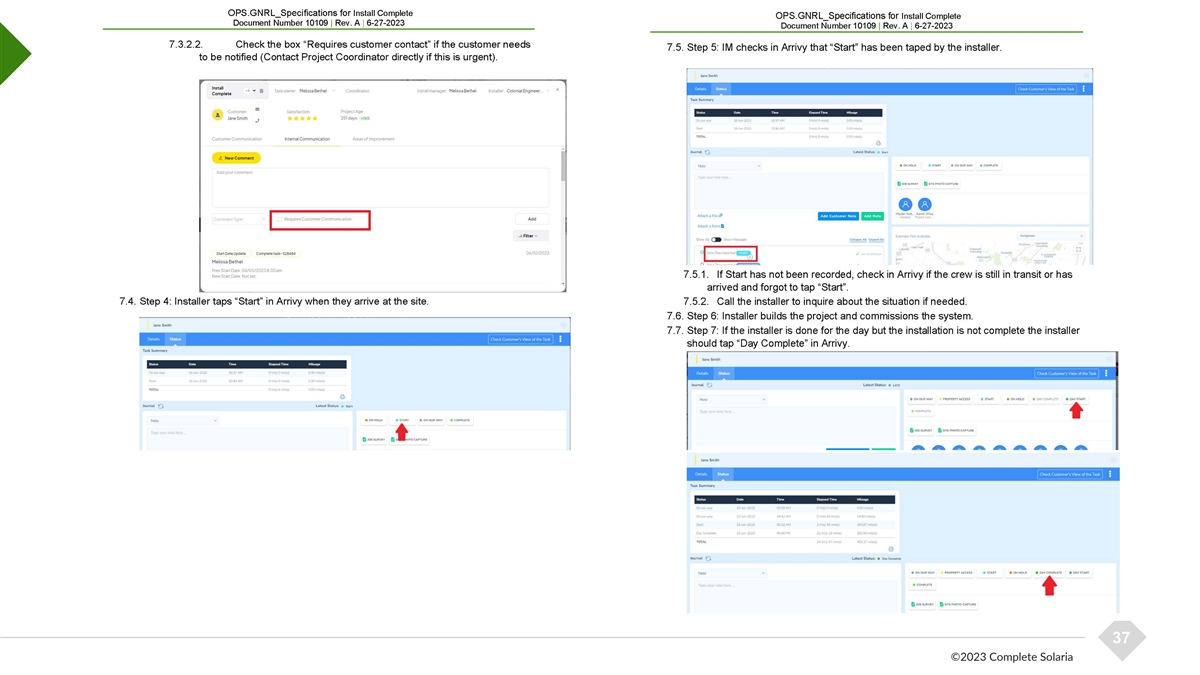Click the fullscreen icon on the map
The width and height of the screenshot is (1200, 675).
click(x=1077, y=250)
